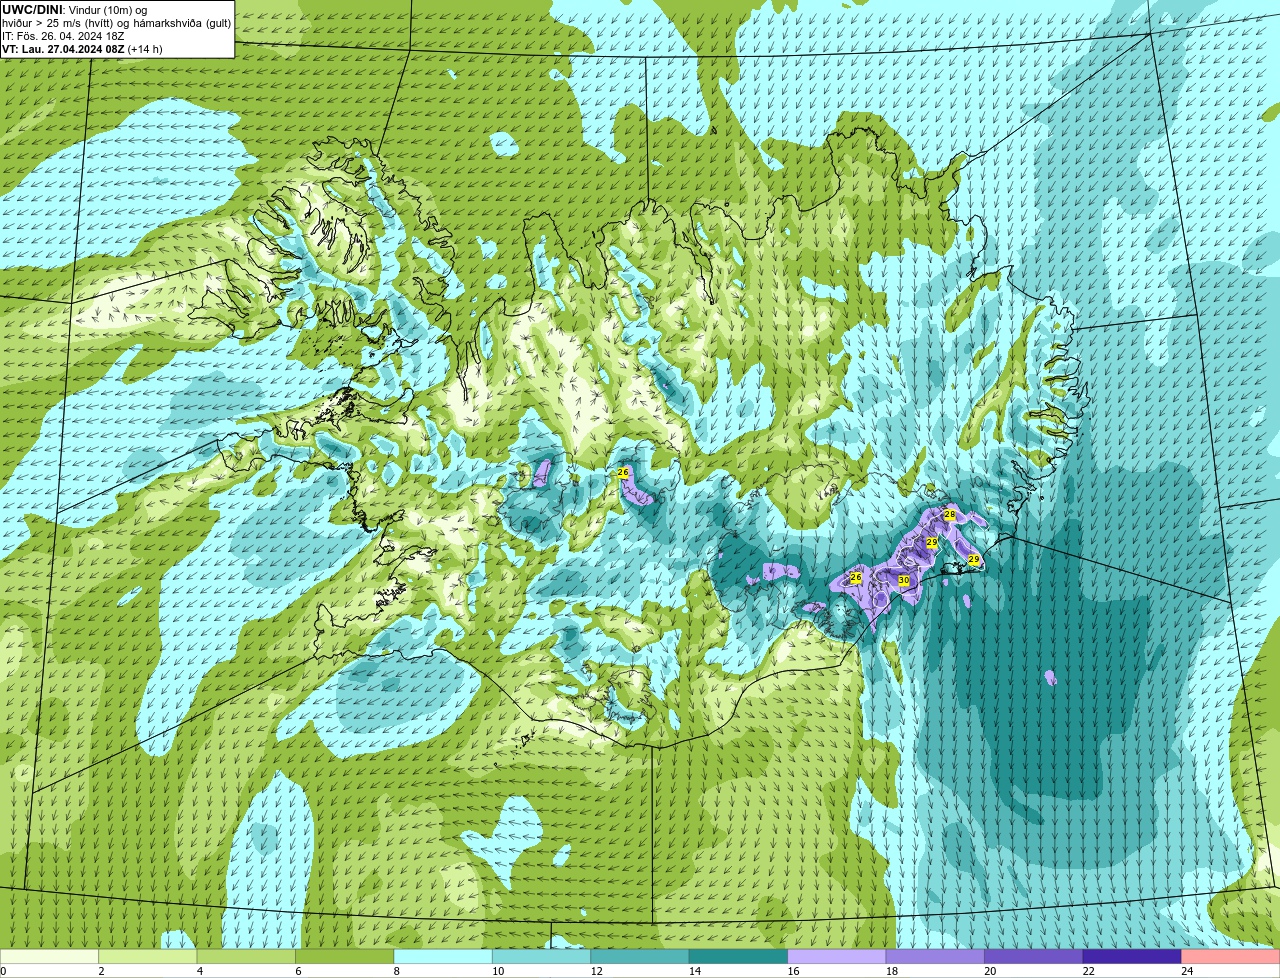Image resolution: width=1280 pixels, height=978 pixels.
Task: Click the '2' legend scale value
Action: pyautogui.click(x=101, y=971)
